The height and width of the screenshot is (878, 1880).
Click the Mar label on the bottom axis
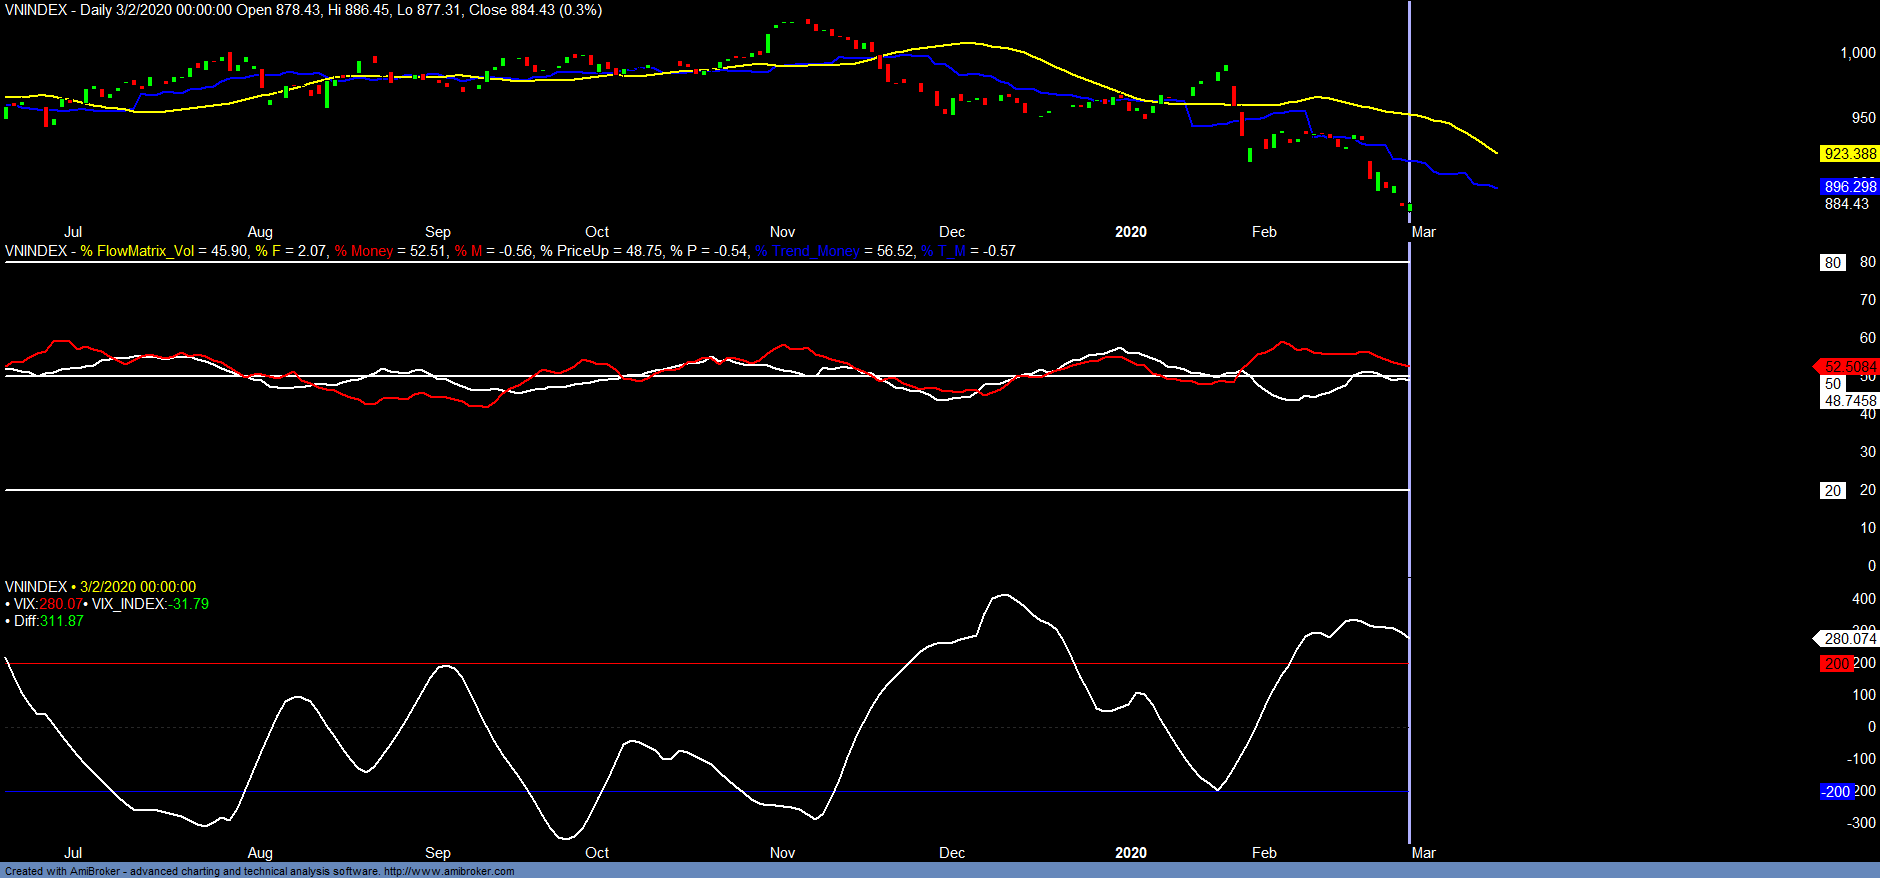(x=1423, y=853)
